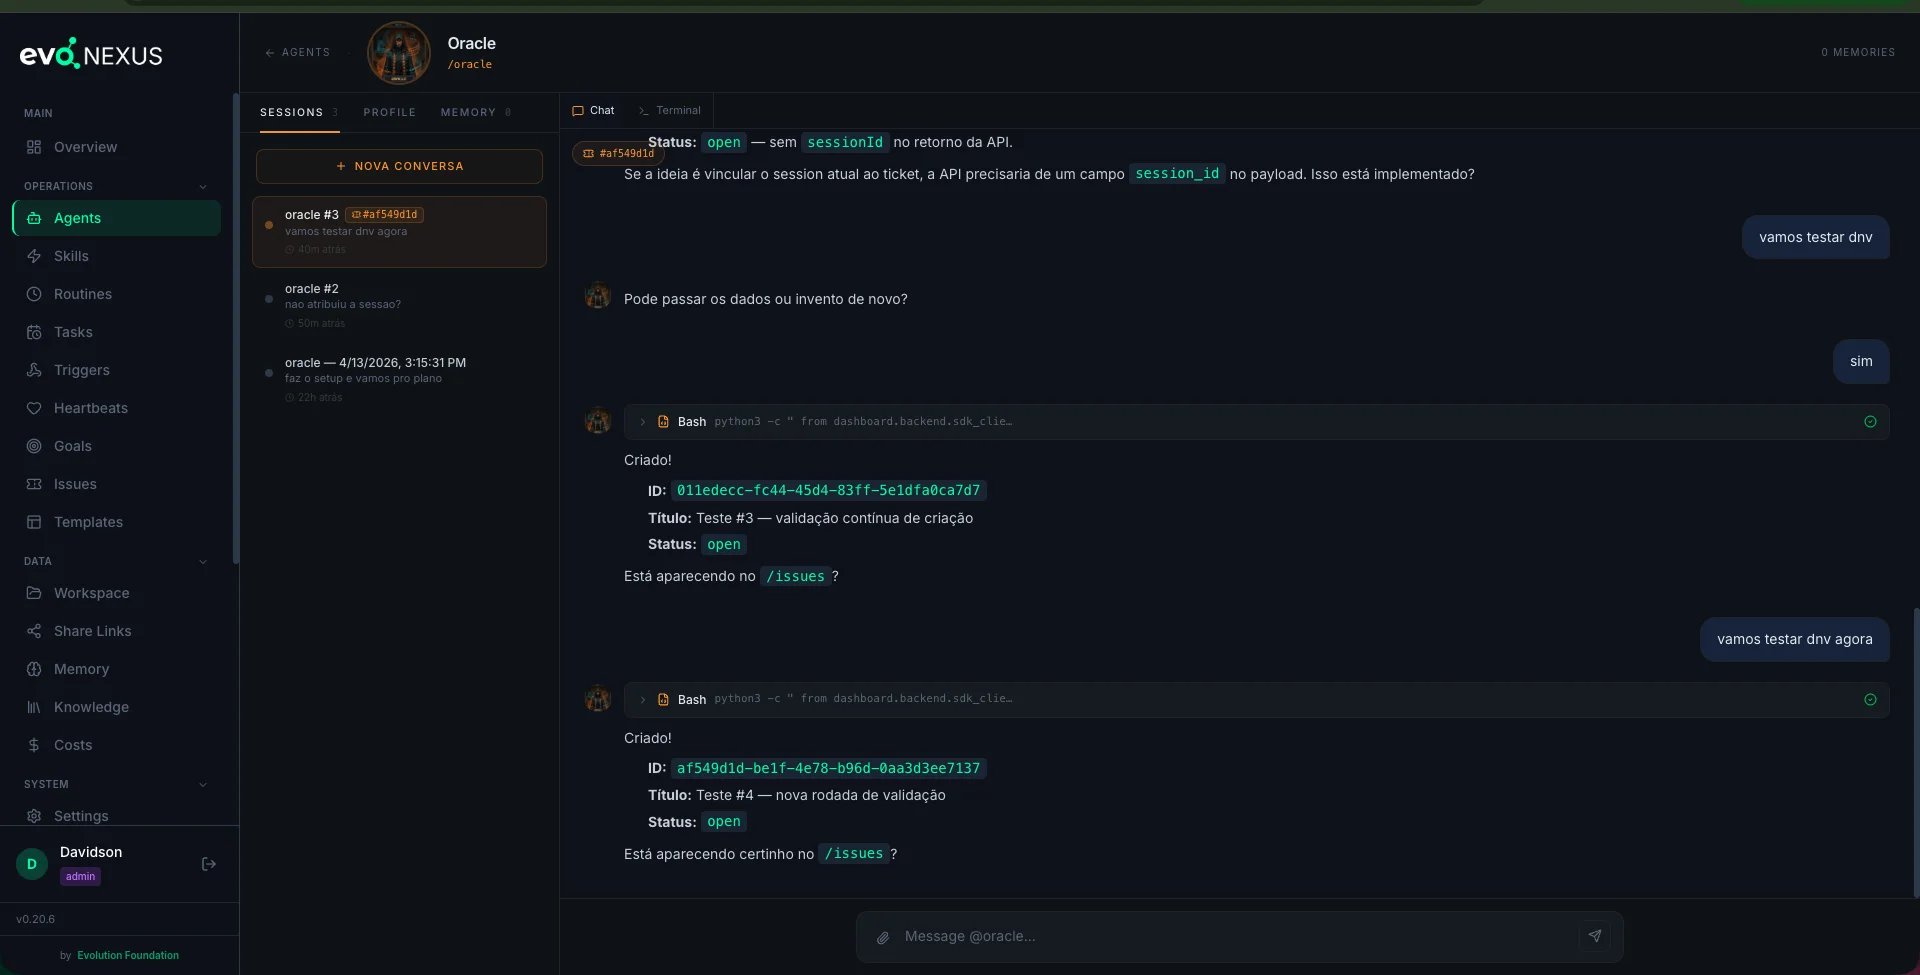Click the send message paper plane icon

[1595, 936]
